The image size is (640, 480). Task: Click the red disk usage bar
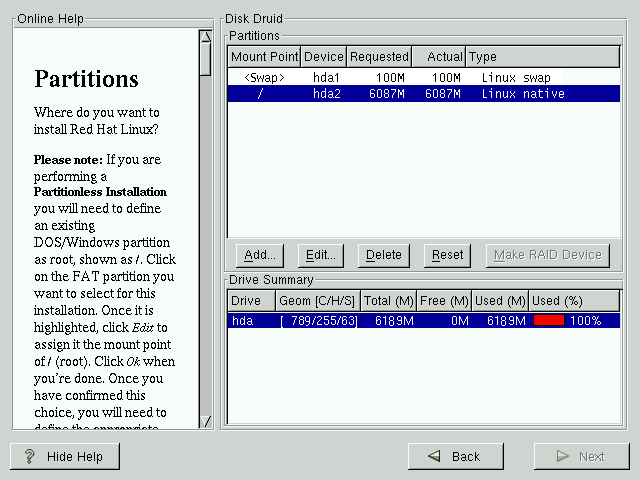click(549, 320)
